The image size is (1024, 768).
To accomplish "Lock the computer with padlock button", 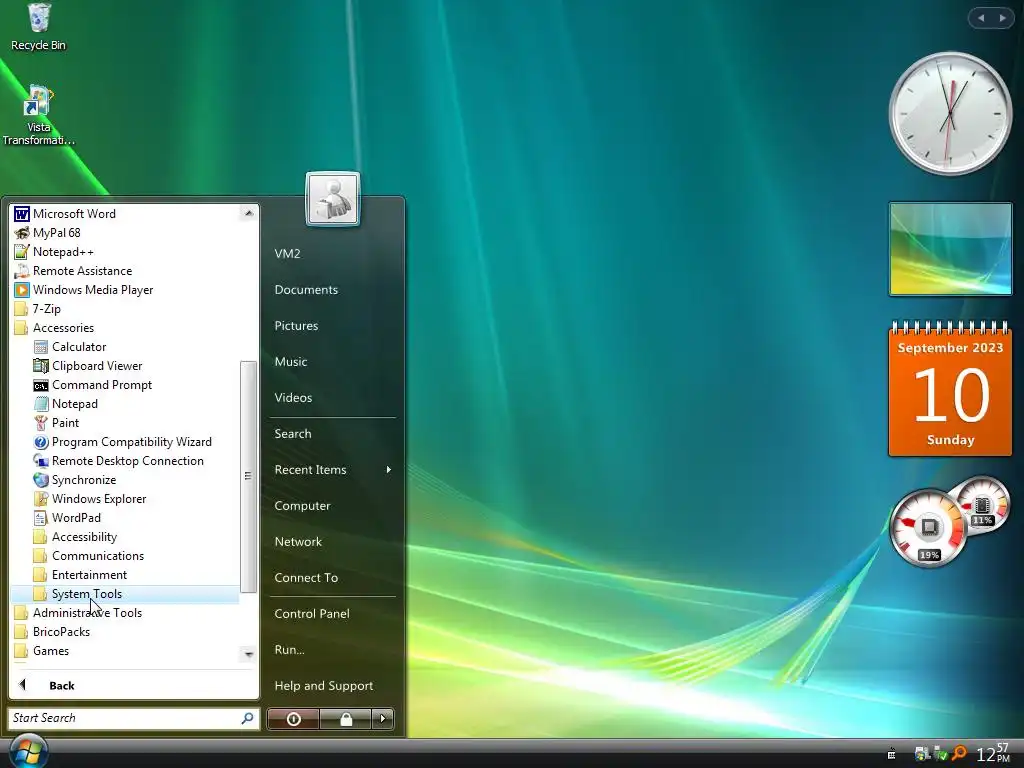I will pyautogui.click(x=345, y=719).
